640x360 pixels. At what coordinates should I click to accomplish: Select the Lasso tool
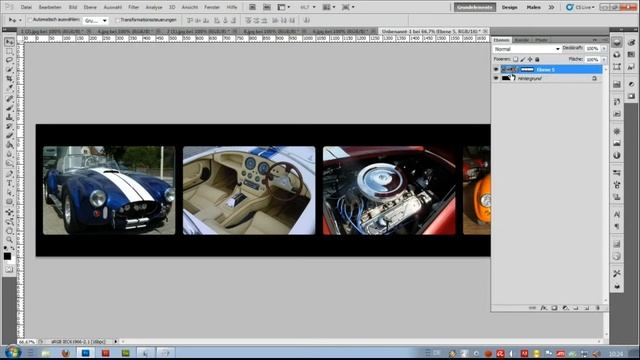tap(9, 60)
